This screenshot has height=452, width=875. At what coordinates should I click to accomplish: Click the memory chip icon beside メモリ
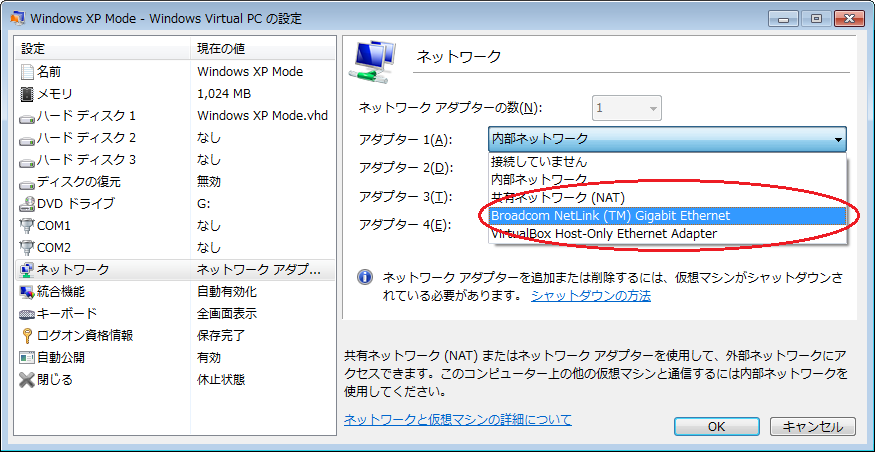point(27,94)
